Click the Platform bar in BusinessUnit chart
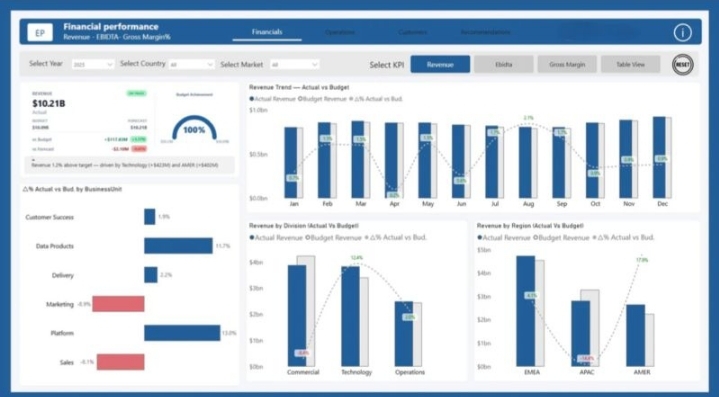 (x=182, y=333)
